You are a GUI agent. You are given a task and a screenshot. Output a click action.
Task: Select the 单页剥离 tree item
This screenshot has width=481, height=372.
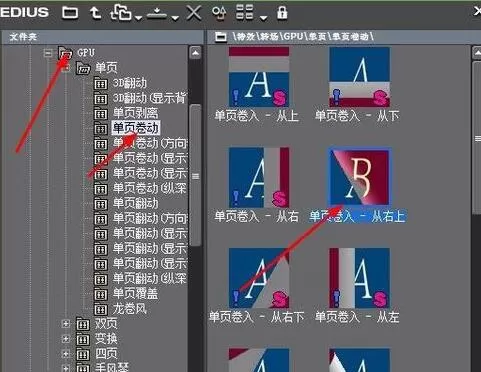coord(135,113)
